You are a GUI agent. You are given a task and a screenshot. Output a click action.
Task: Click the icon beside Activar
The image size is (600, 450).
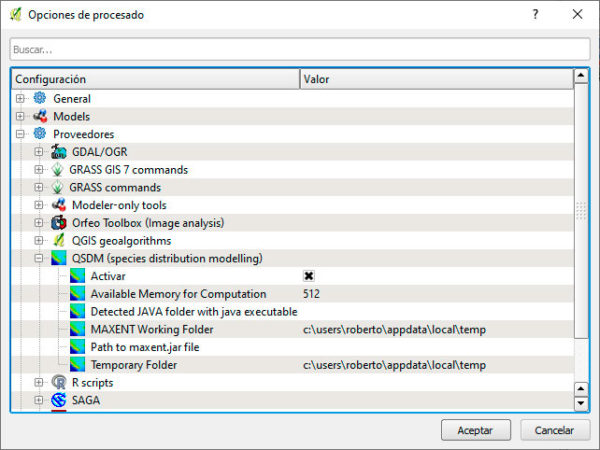click(x=77, y=276)
